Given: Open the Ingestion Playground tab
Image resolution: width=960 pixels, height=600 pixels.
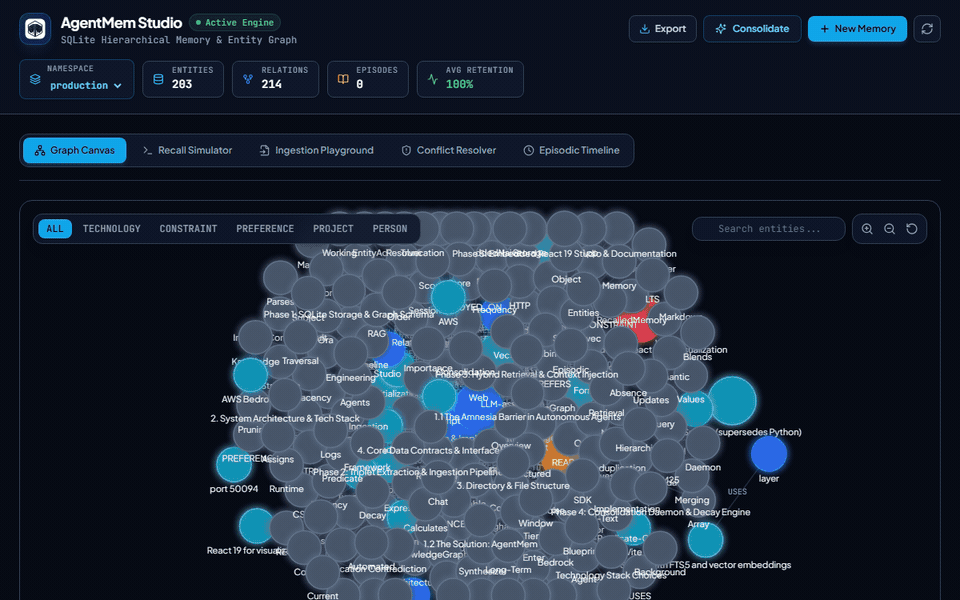Looking at the screenshot, I should tap(317, 151).
